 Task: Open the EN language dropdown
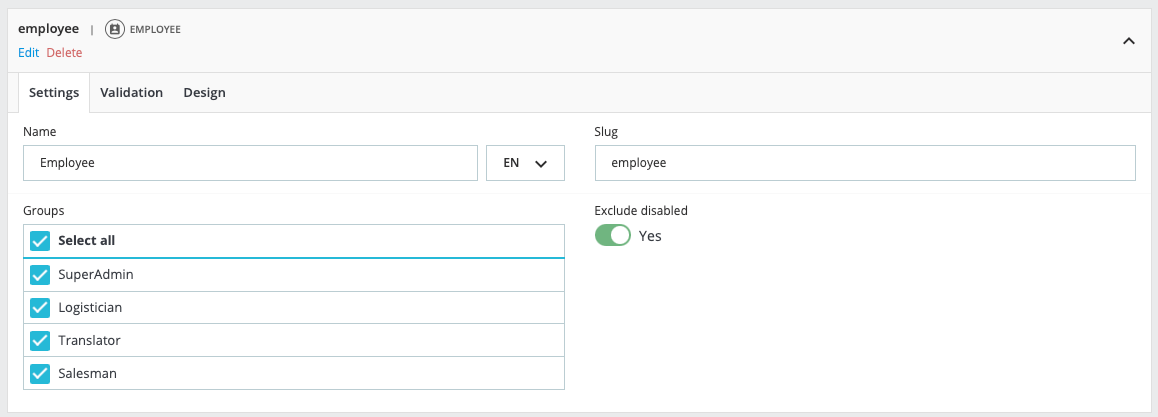click(x=525, y=163)
